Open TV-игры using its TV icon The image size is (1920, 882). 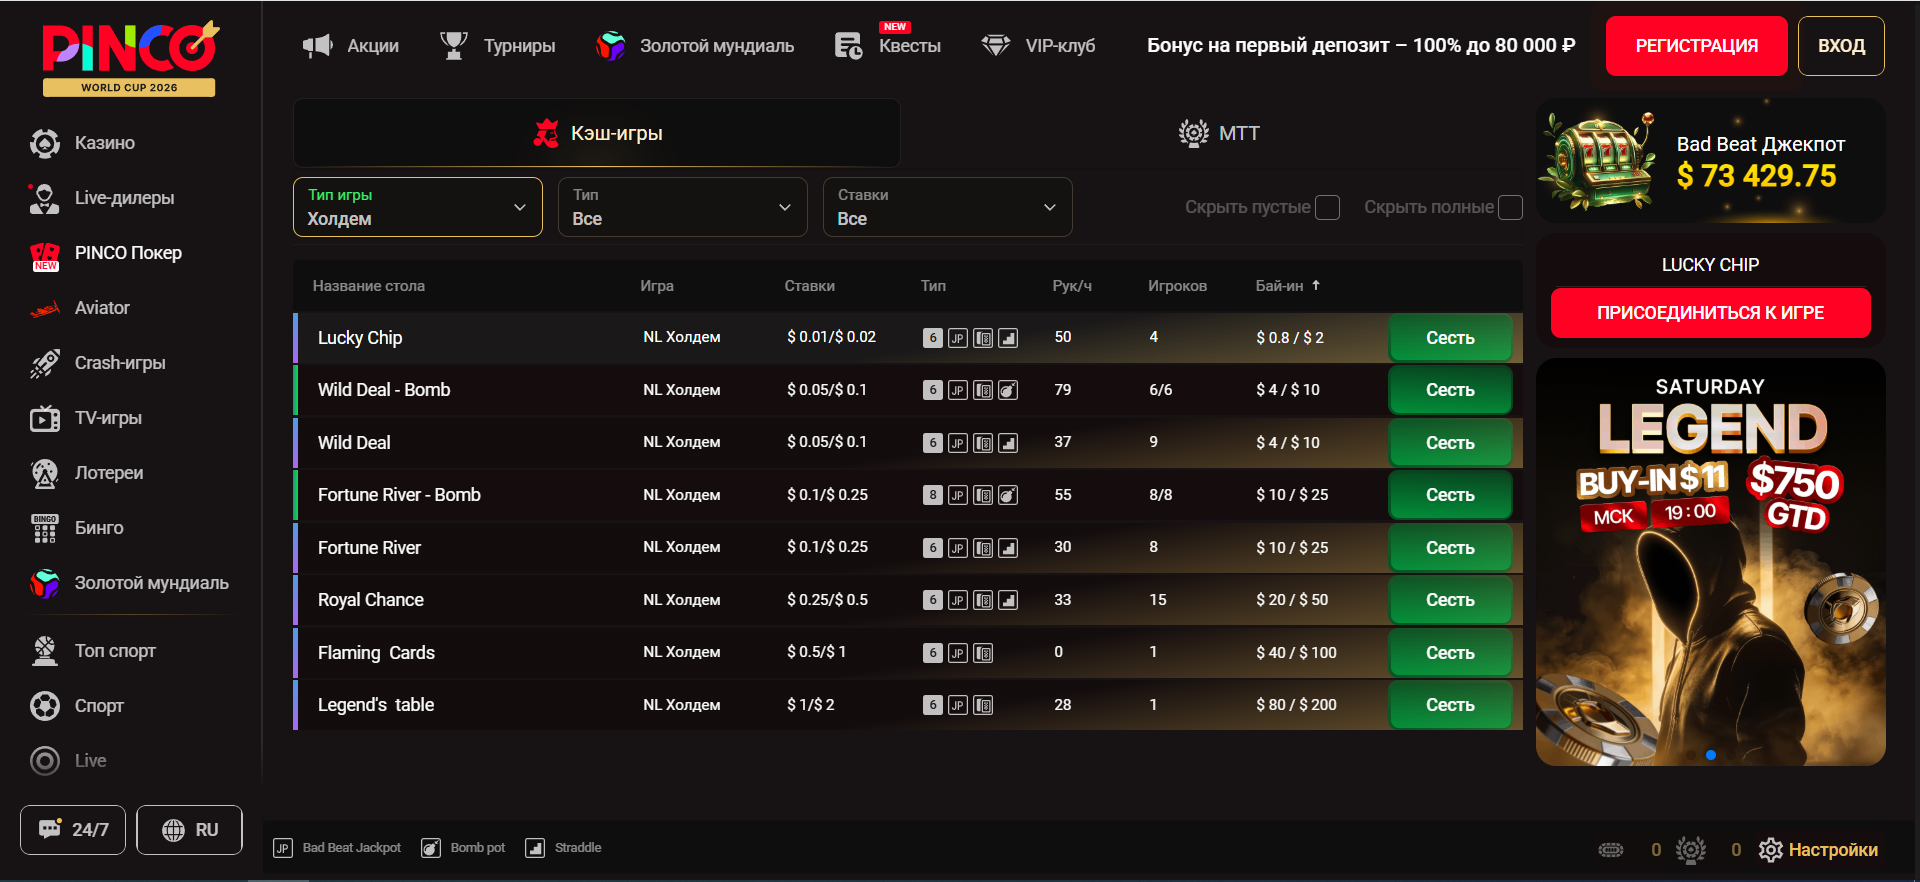tap(44, 418)
